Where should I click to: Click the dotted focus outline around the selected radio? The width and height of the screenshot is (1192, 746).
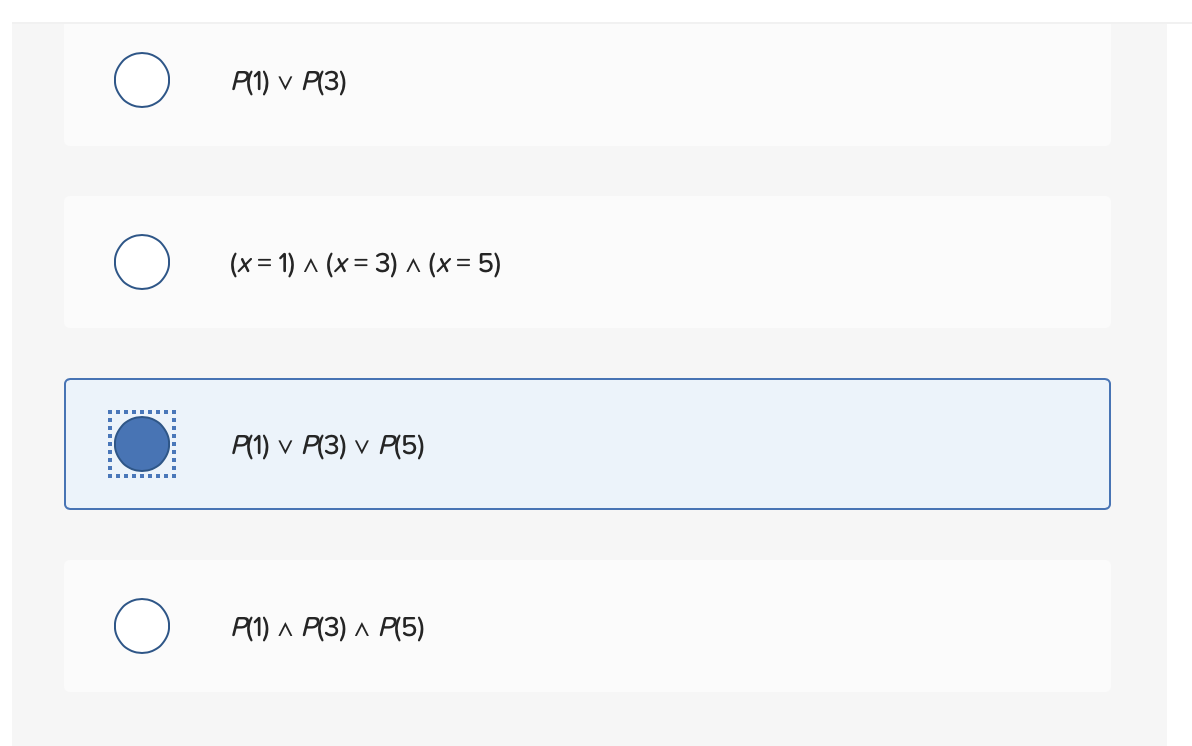[141, 443]
